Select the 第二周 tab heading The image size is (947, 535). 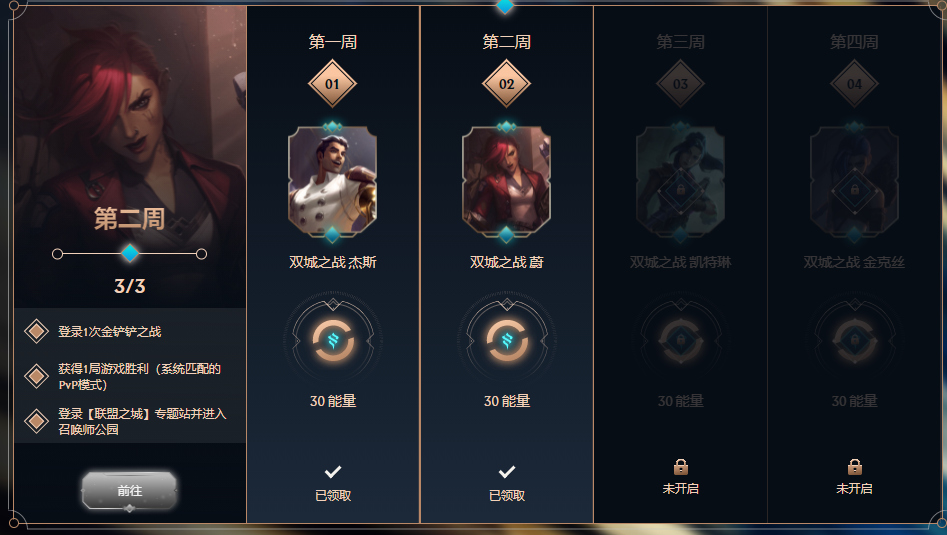coord(507,42)
